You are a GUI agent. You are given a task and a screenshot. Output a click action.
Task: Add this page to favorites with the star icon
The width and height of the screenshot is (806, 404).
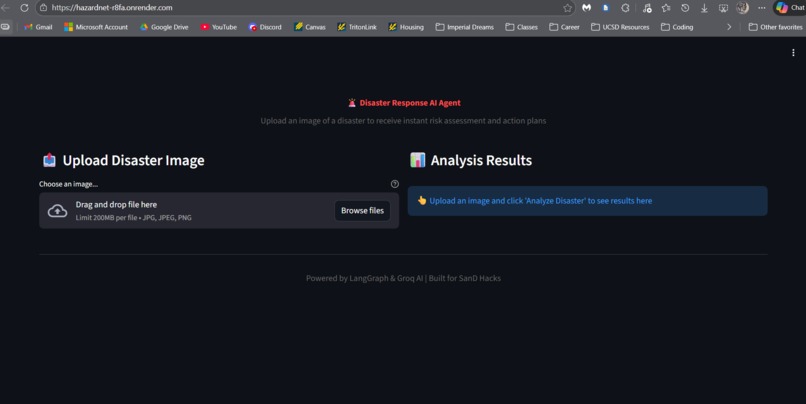click(x=567, y=8)
